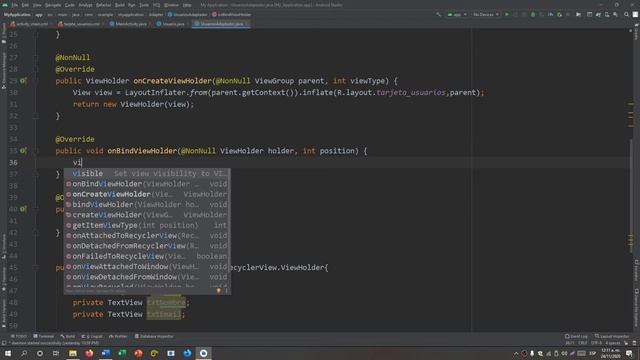Select the UsuariosAdaptador.java active tab
The height and width of the screenshot is (360, 640).
click(220, 24)
